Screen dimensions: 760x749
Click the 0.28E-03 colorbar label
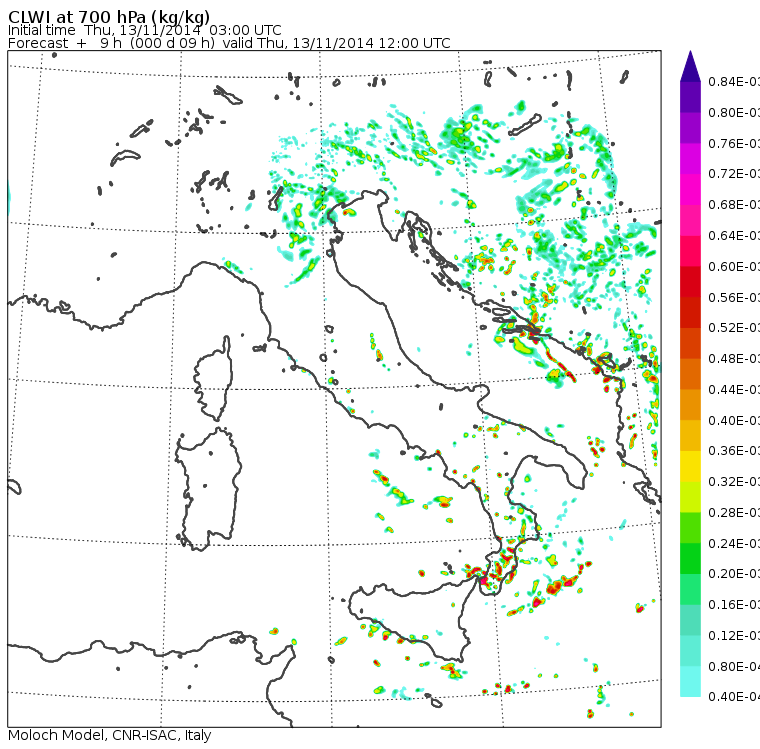point(734,512)
